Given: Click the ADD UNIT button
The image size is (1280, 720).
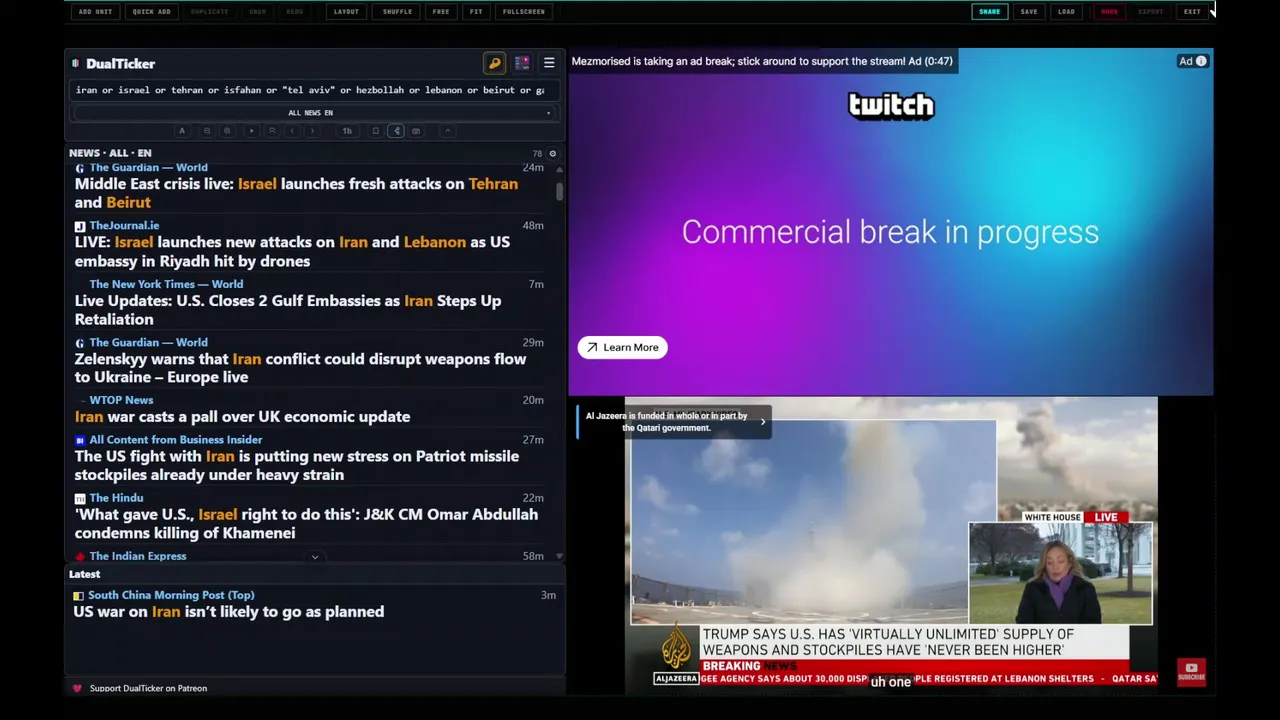Looking at the screenshot, I should (x=95, y=12).
